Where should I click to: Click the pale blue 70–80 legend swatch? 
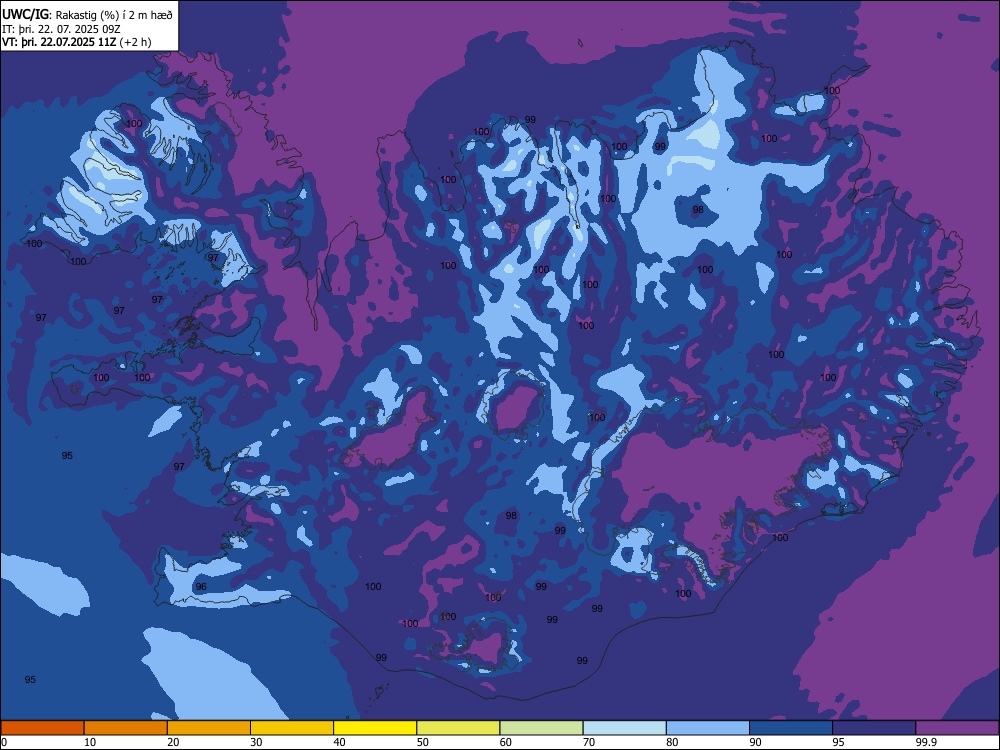coord(624,728)
